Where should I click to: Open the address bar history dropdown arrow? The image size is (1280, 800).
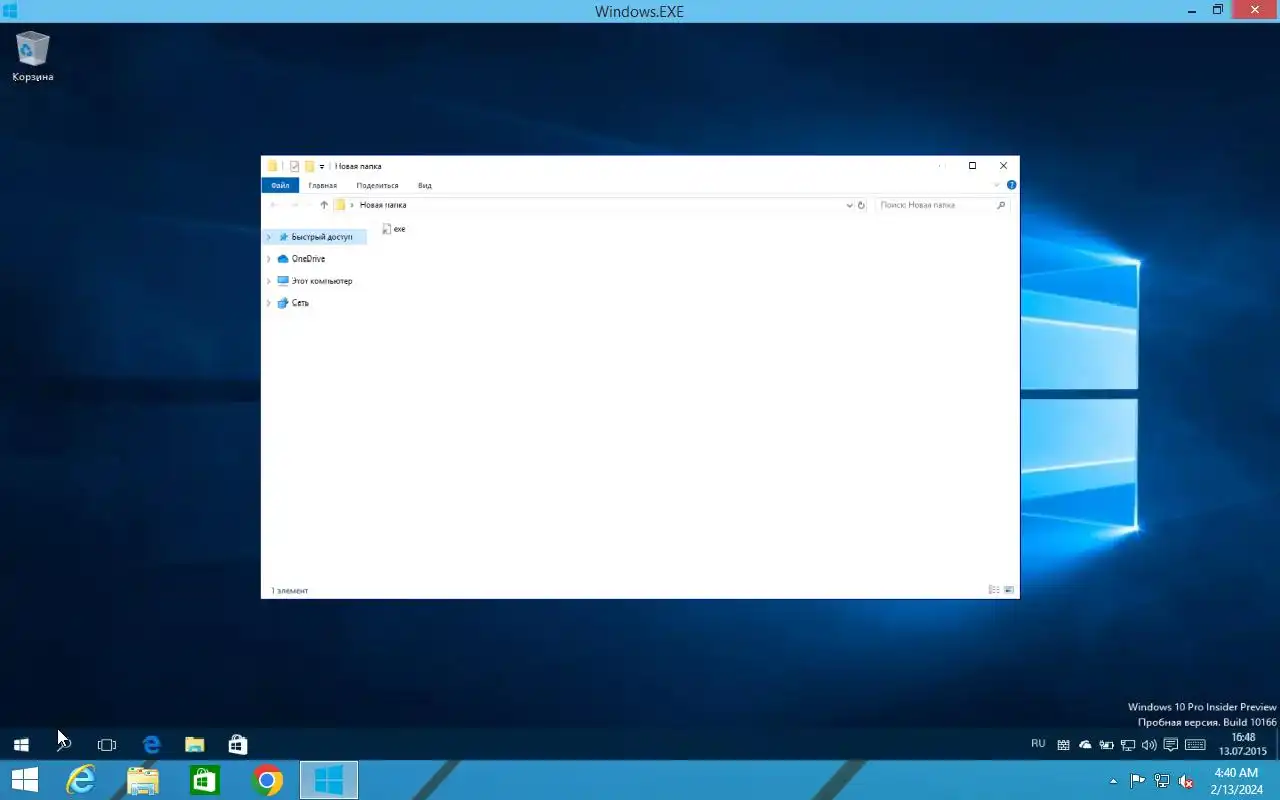click(x=849, y=205)
